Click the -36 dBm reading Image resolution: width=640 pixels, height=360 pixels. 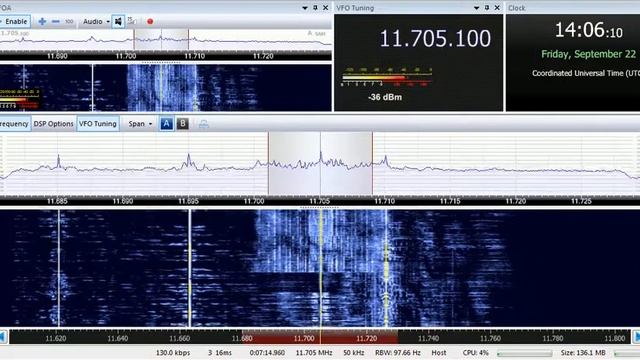385,97
